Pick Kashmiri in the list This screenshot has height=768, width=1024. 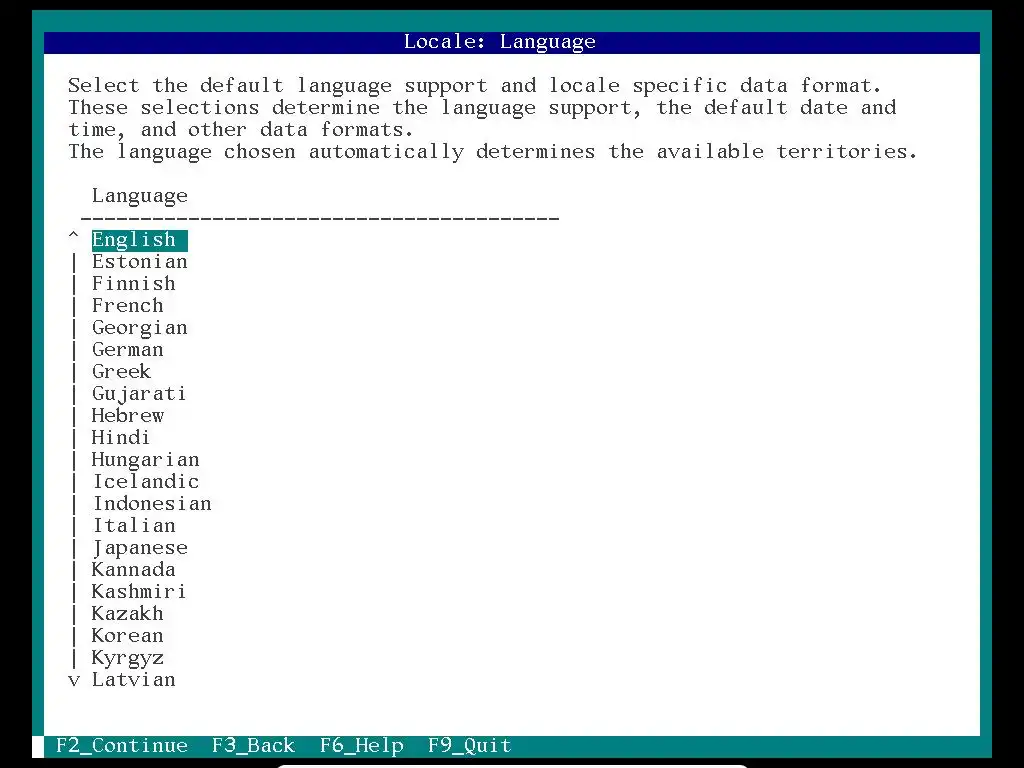[139, 592]
